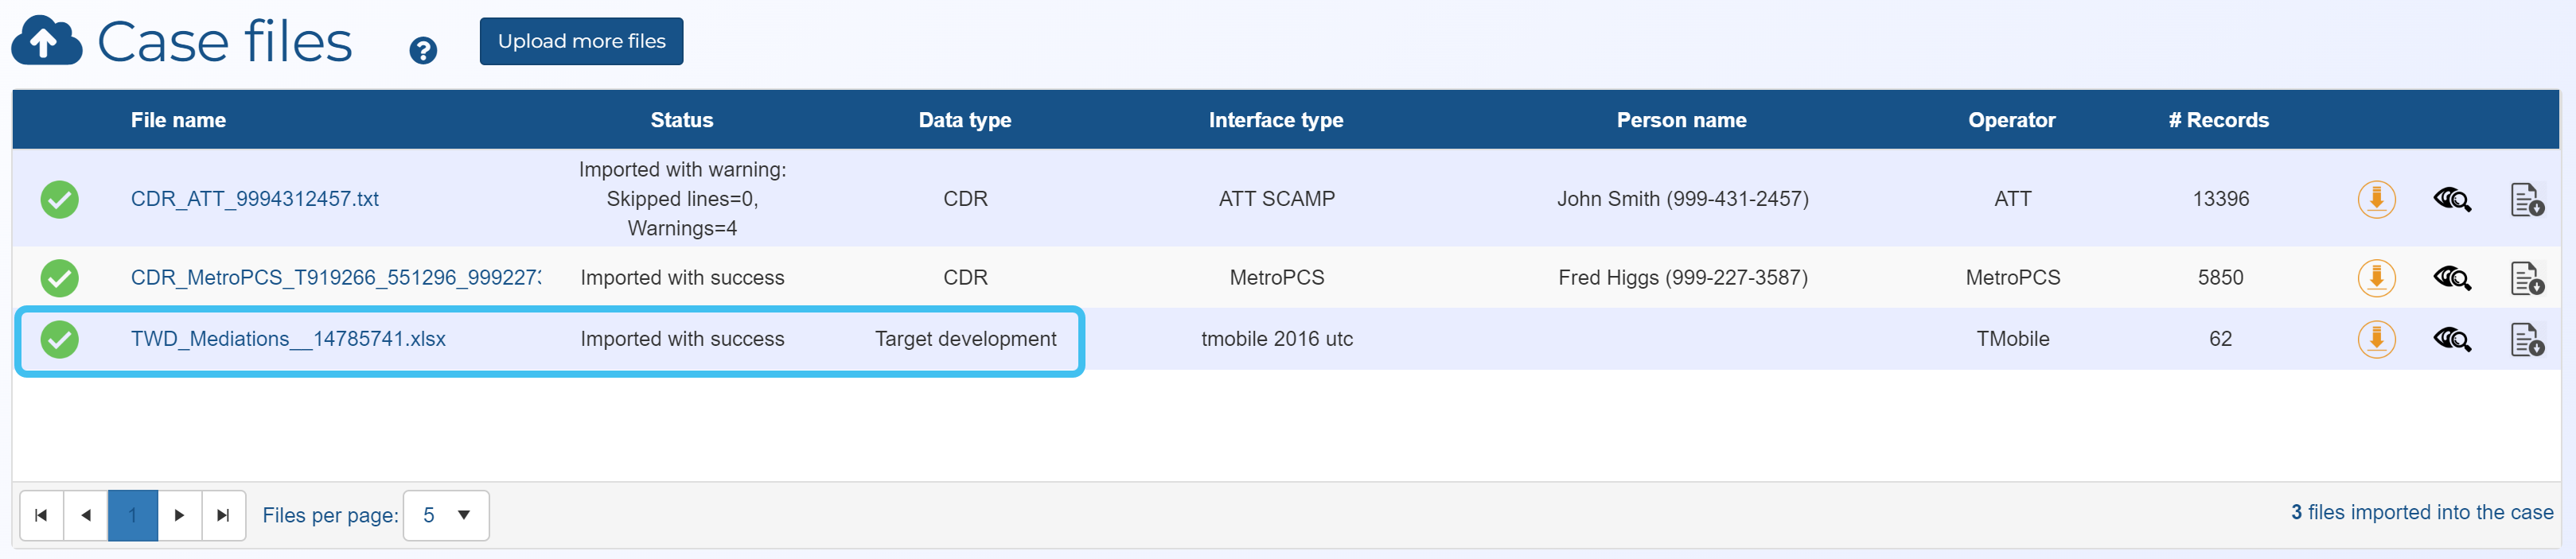Click green checkmark of the CDR_ATT file
The width and height of the screenshot is (2576, 559).
(60, 199)
